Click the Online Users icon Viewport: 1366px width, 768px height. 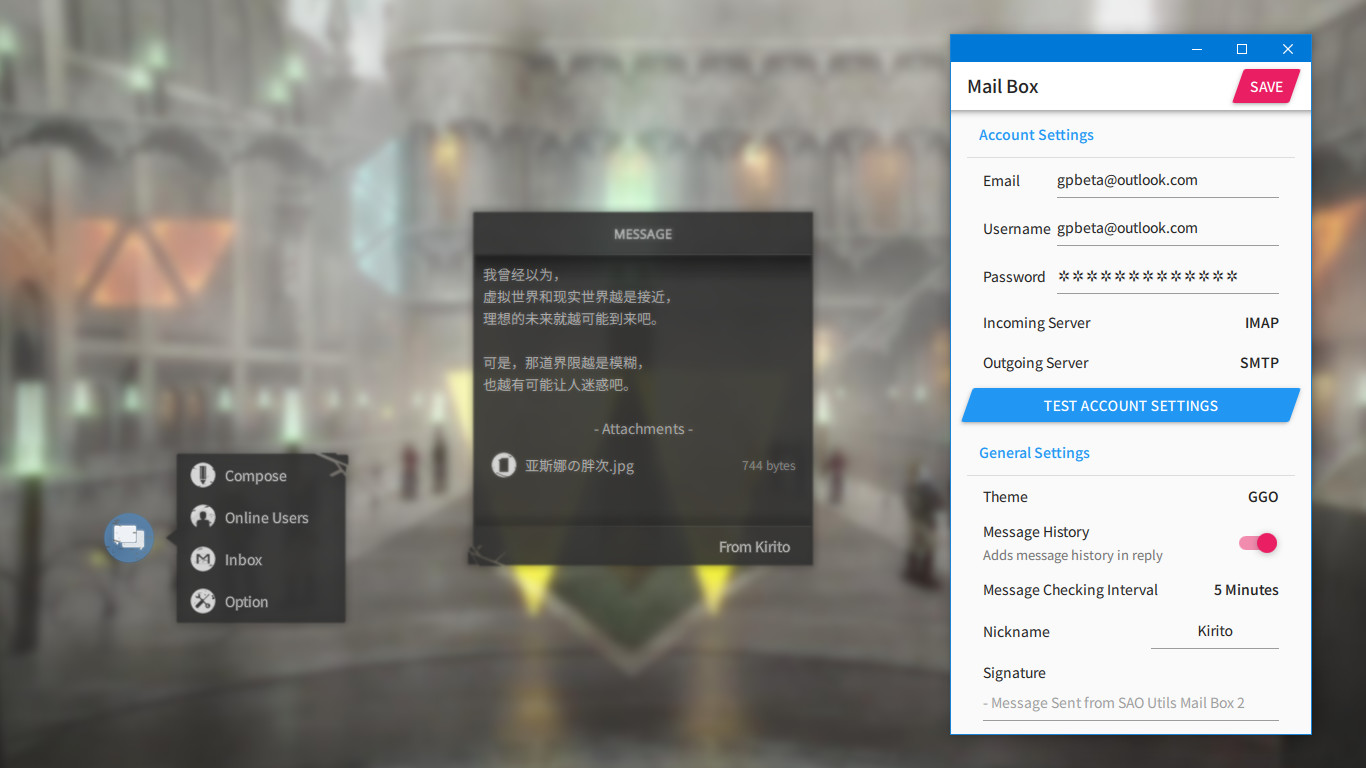pos(202,517)
